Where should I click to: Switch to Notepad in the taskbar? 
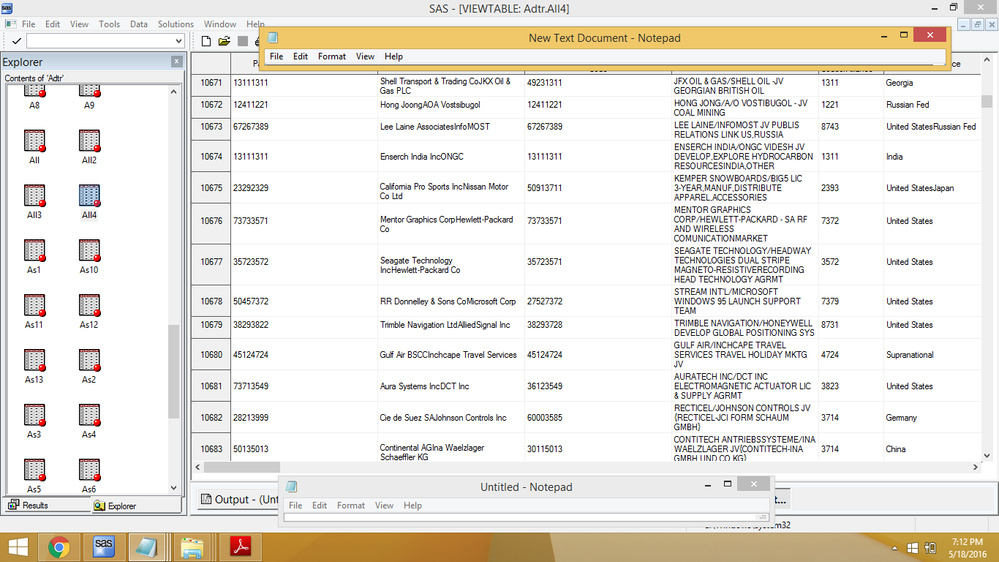[x=147, y=547]
